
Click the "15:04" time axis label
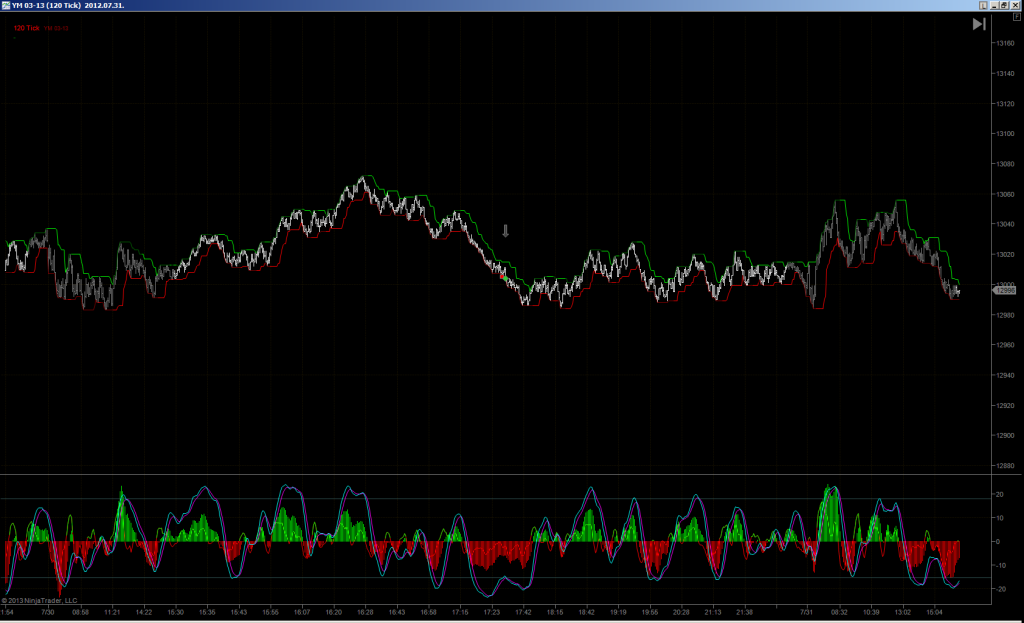click(935, 613)
